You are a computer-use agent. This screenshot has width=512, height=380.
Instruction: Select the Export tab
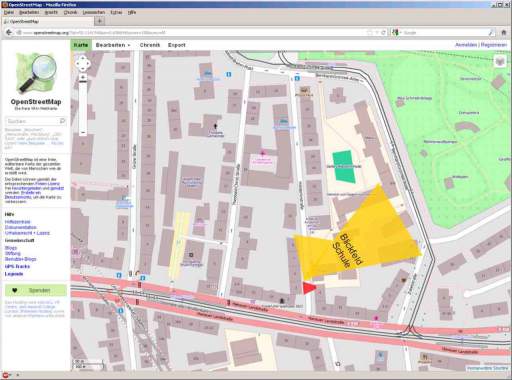177,45
